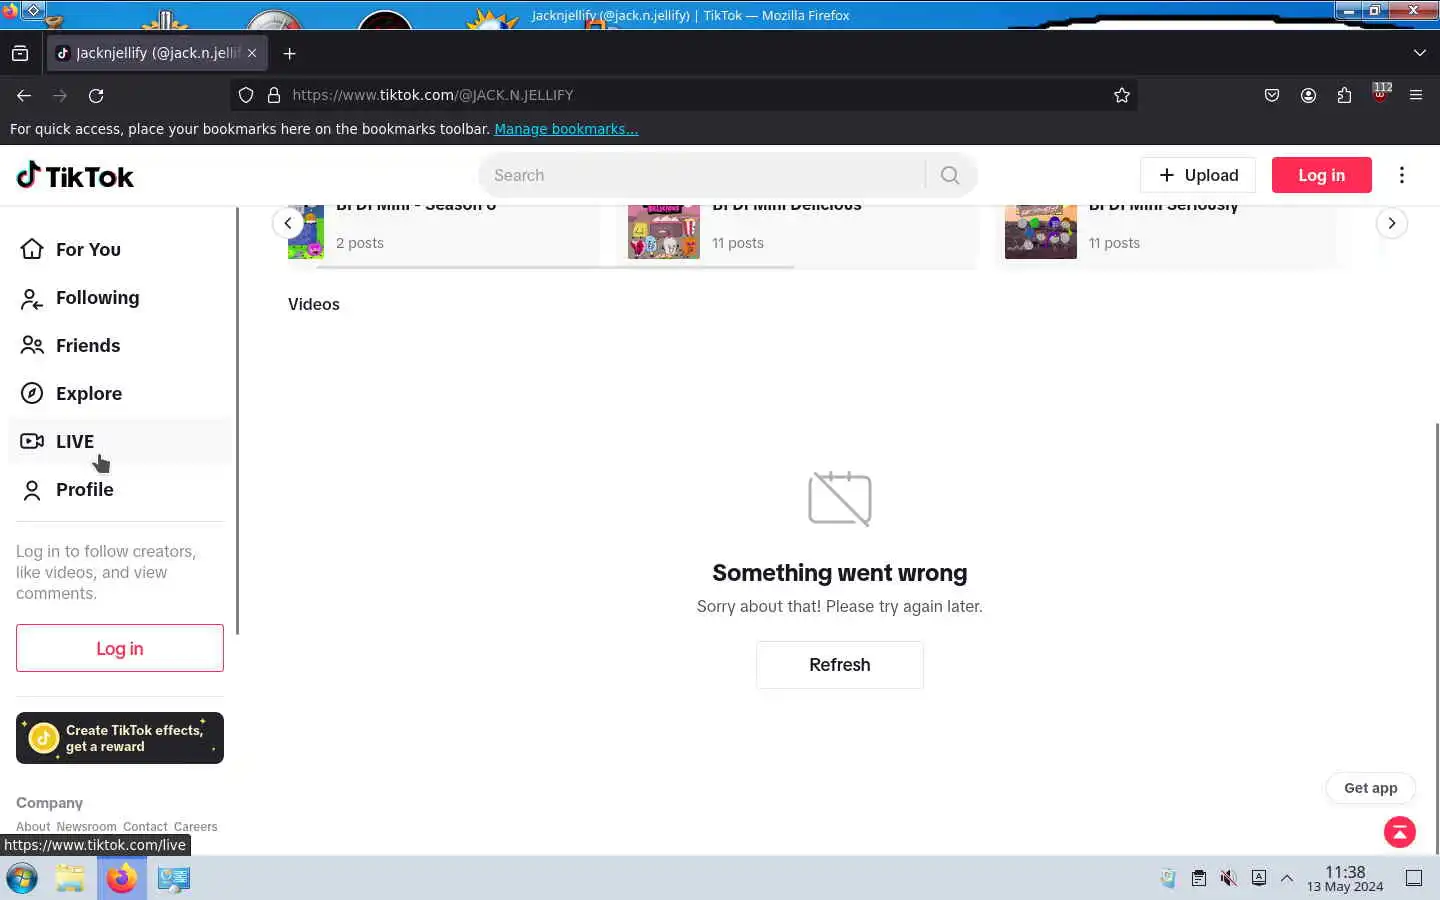
Task: Open the 2 posts playlist thumbnail
Action: coord(306,232)
